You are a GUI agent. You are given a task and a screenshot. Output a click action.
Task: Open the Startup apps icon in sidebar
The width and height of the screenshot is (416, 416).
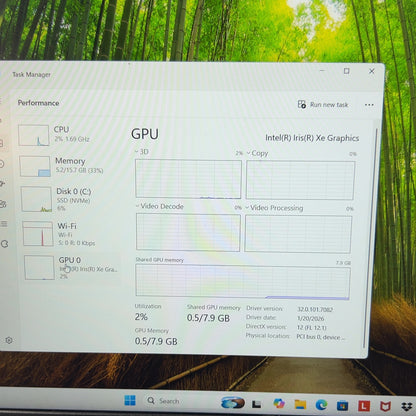pyautogui.click(x=2, y=184)
